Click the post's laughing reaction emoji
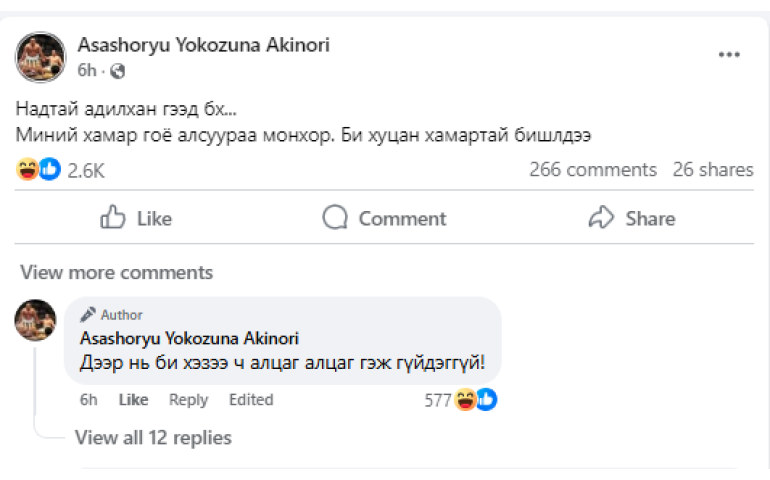Viewport: 770px width, 480px height. coord(27,170)
